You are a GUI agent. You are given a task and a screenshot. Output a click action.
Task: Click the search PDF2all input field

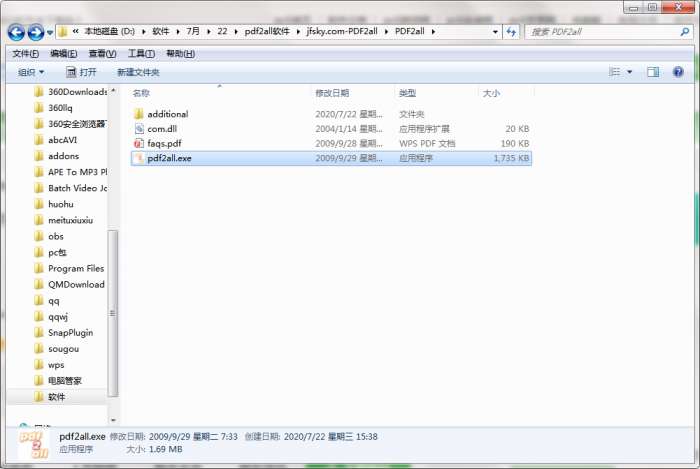point(603,32)
